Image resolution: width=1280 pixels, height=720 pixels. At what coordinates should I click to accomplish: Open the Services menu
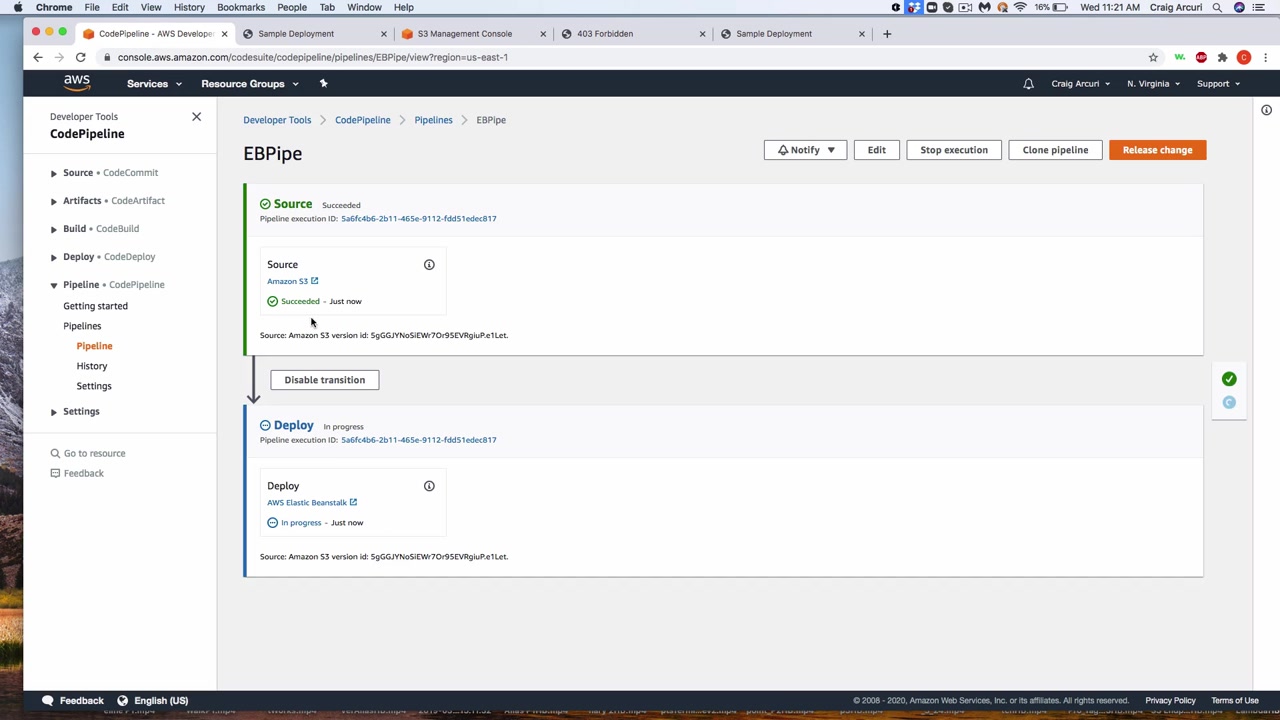coord(154,84)
